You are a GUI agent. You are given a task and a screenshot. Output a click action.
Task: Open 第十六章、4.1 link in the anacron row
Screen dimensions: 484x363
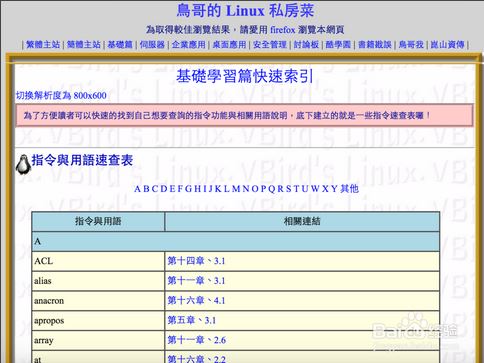tap(196, 301)
